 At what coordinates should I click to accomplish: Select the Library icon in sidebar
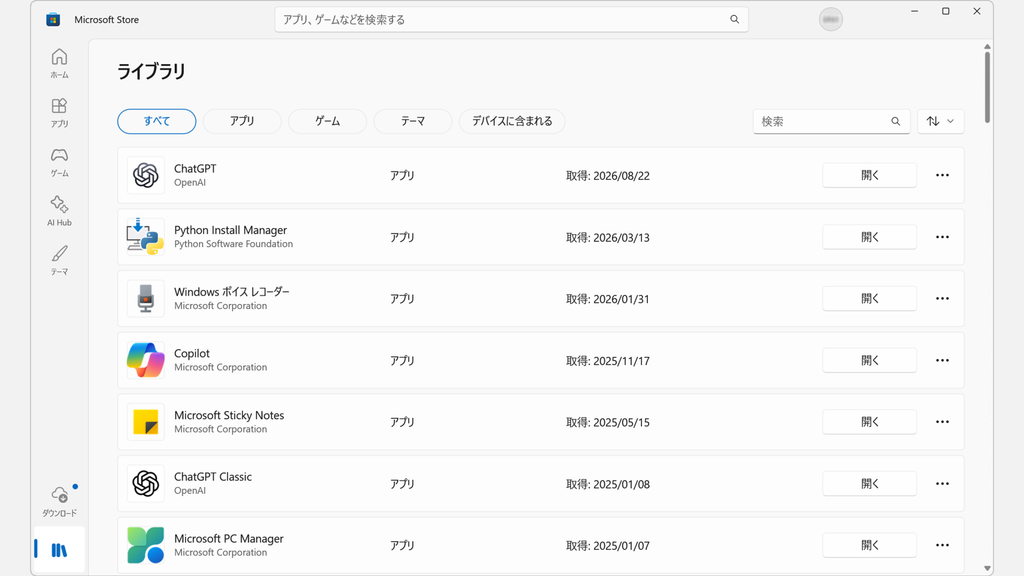coord(59,550)
